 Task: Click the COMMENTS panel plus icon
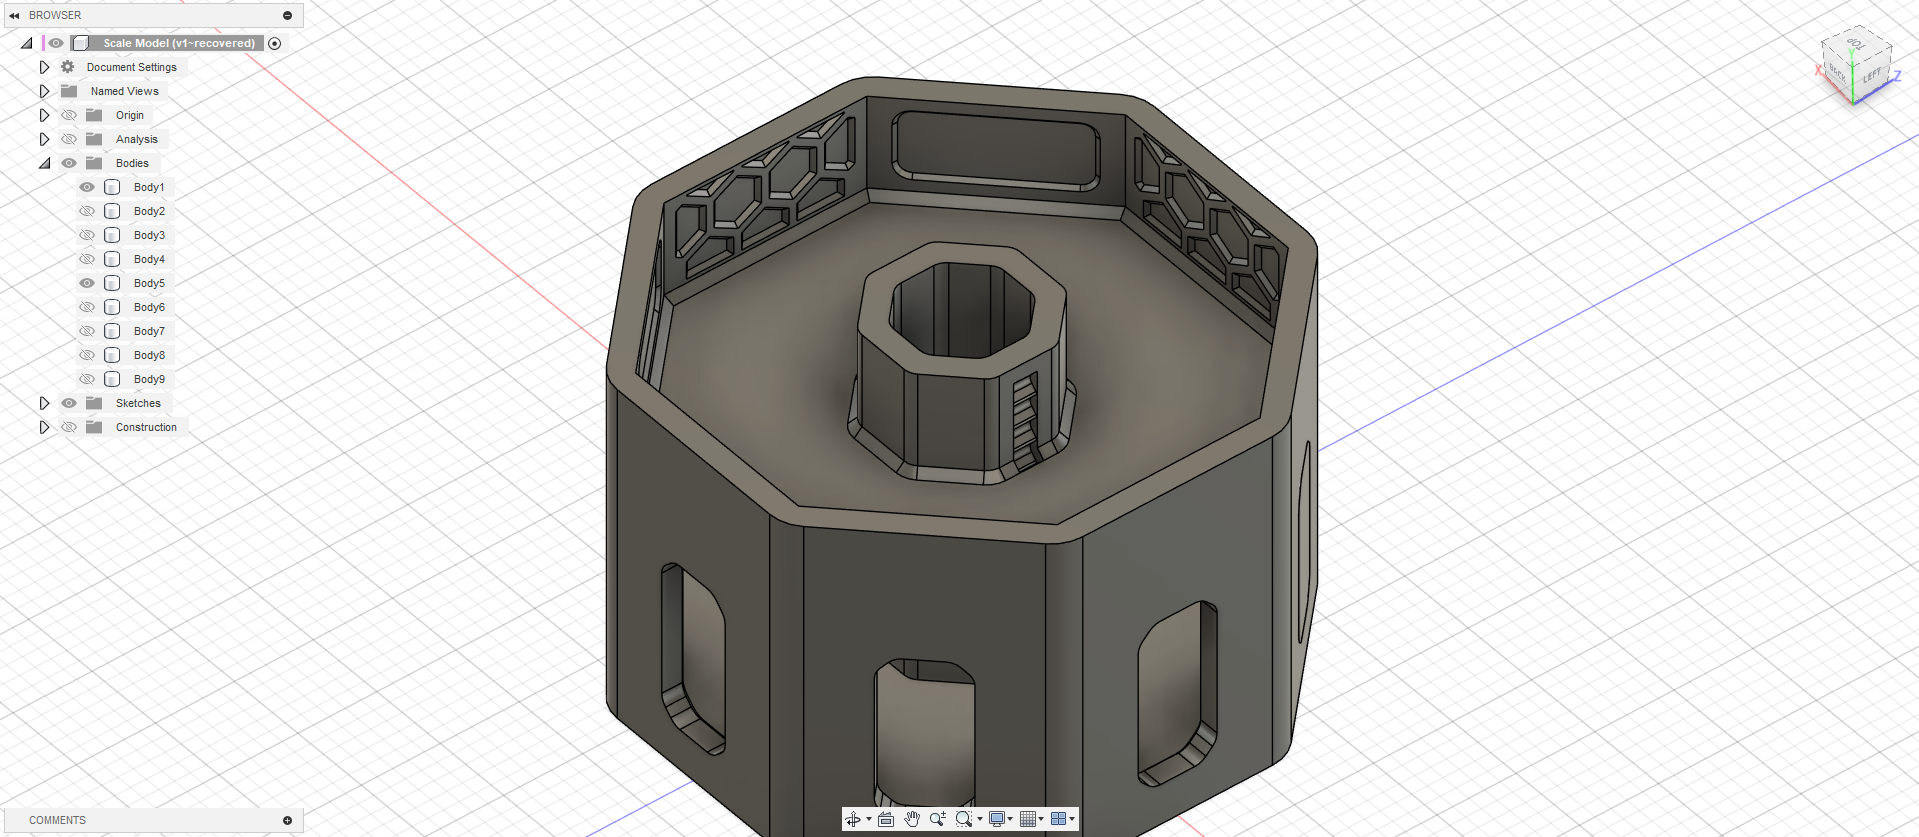[287, 820]
